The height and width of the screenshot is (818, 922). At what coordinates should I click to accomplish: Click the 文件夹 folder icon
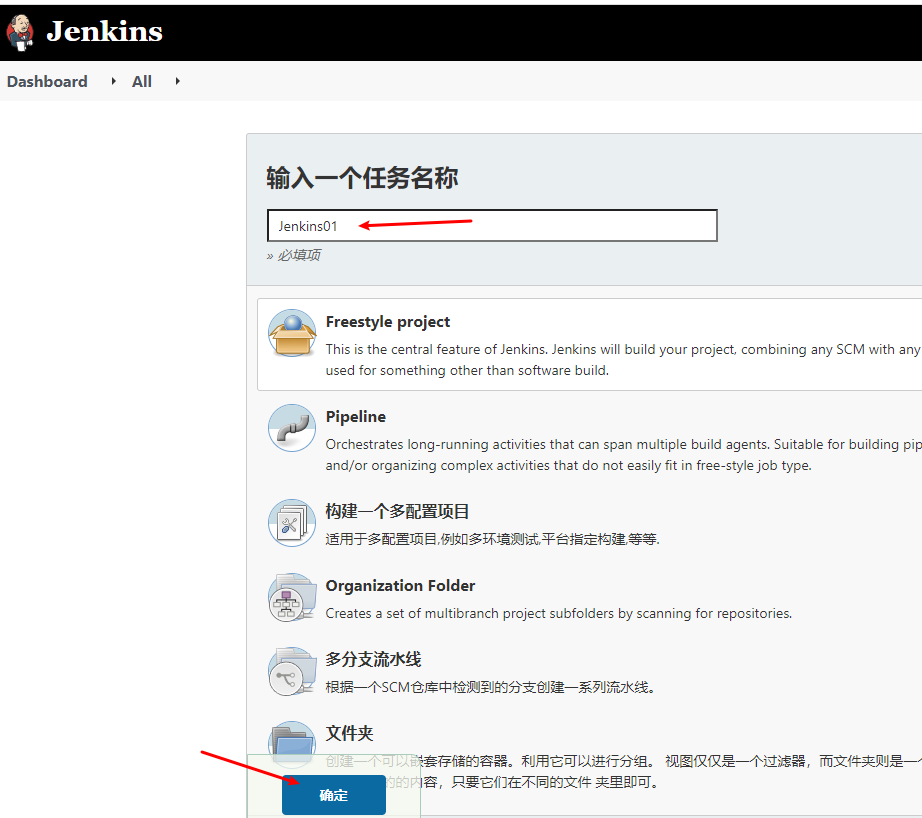291,744
